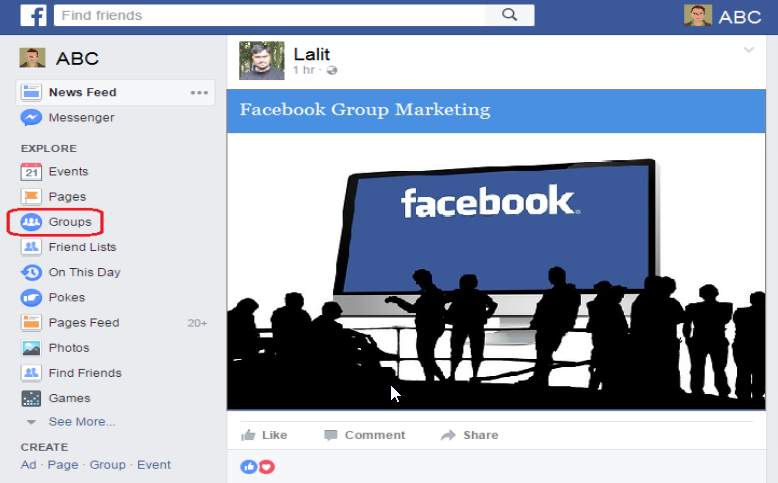
Task: Open the Events calendar icon
Action: coord(31,172)
